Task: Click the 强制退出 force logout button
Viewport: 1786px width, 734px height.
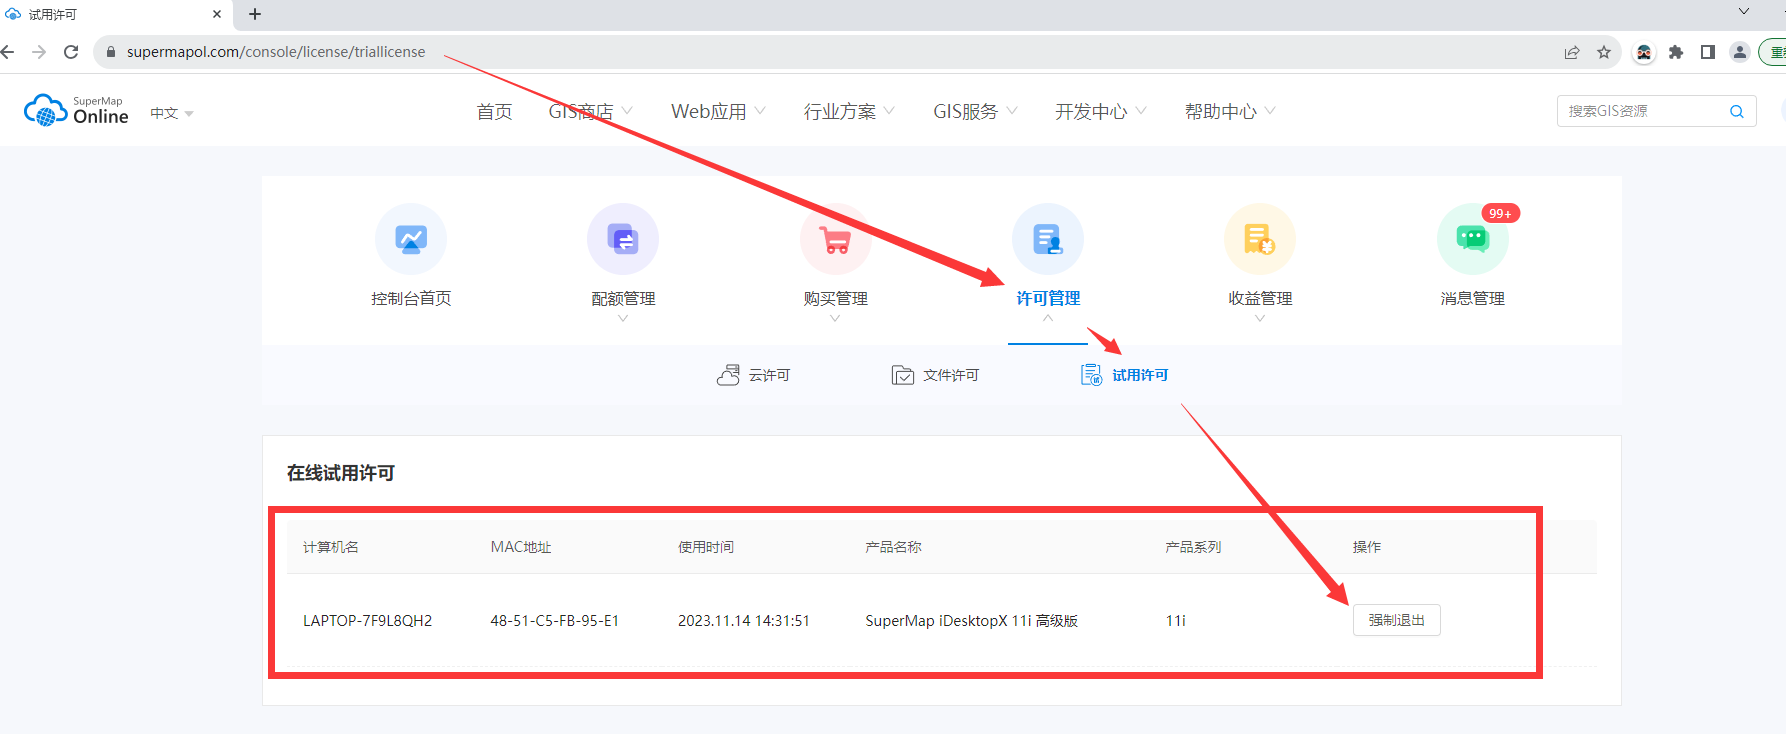Action: (1396, 620)
